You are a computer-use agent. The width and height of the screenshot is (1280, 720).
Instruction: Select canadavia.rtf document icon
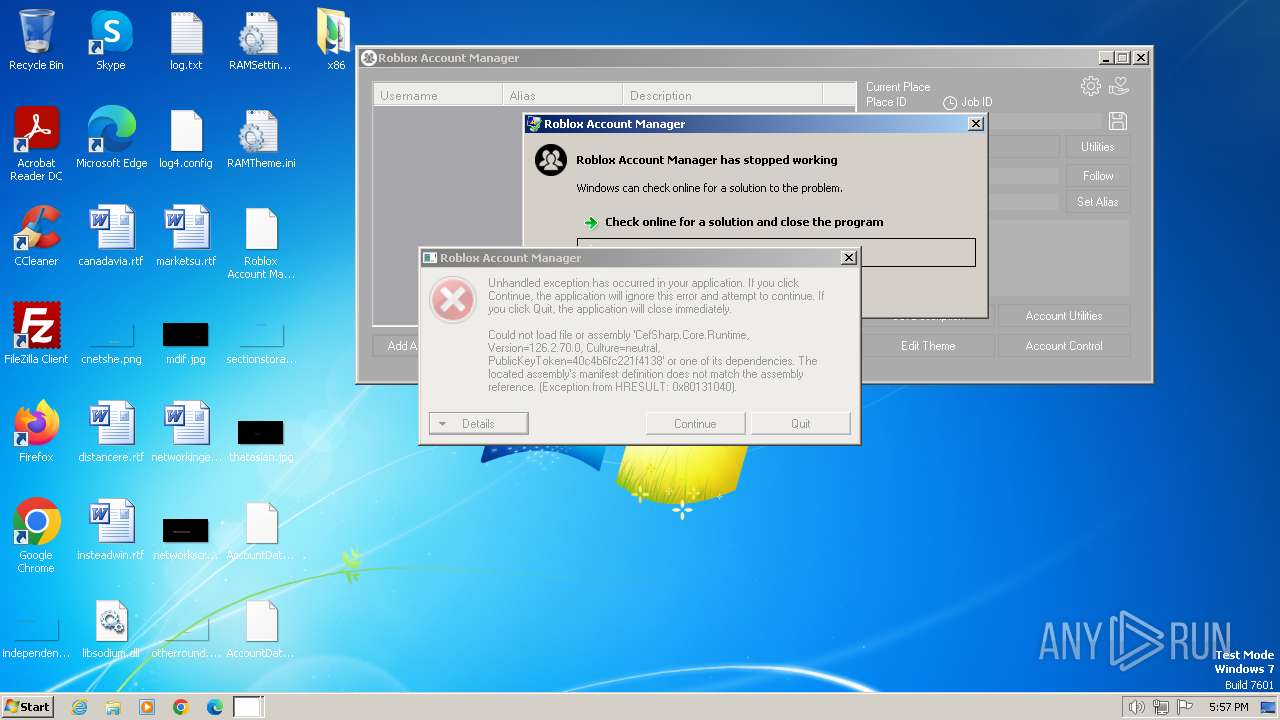pyautogui.click(x=111, y=235)
